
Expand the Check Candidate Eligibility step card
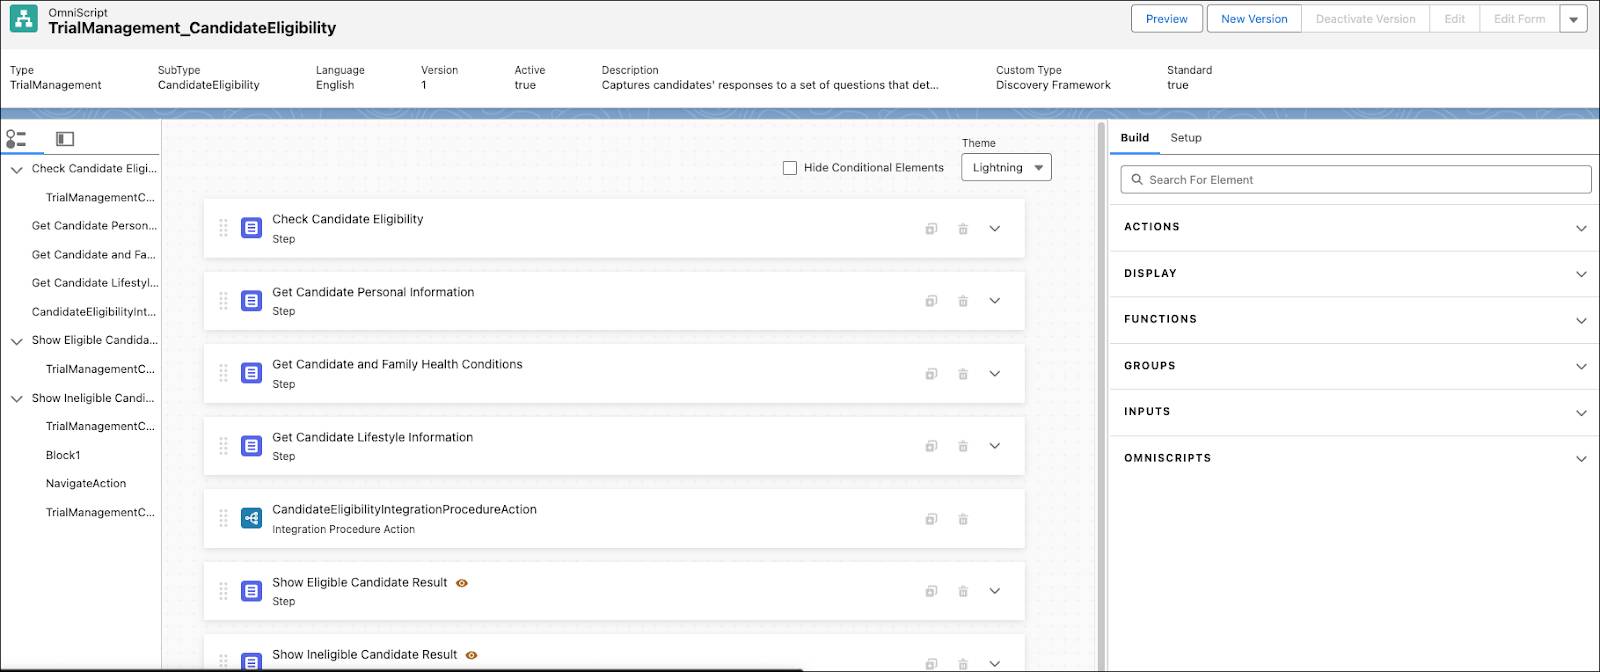tap(995, 229)
